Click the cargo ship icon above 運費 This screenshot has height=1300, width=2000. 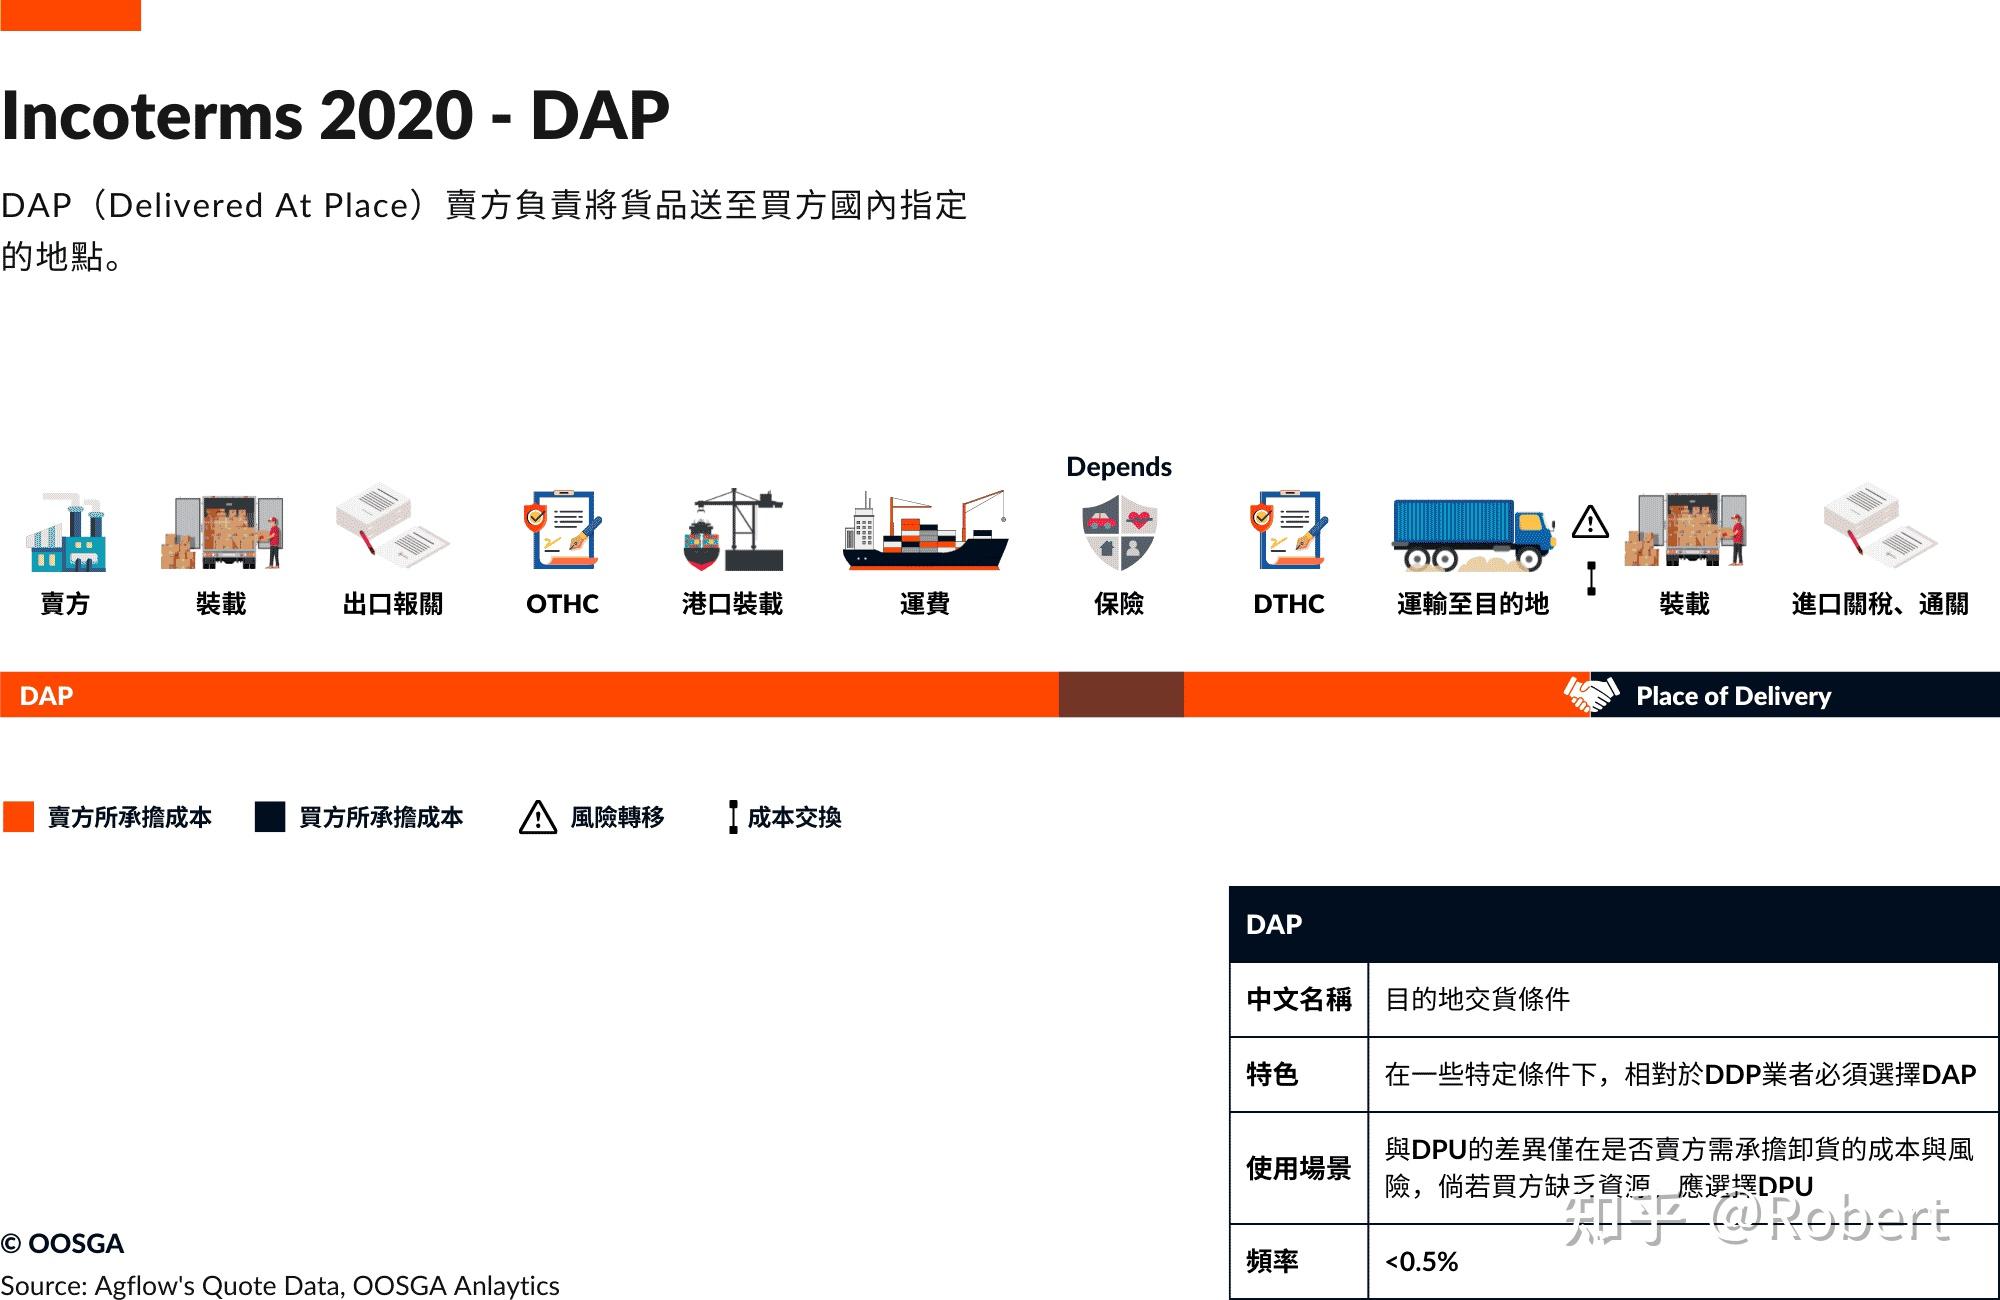tap(925, 532)
